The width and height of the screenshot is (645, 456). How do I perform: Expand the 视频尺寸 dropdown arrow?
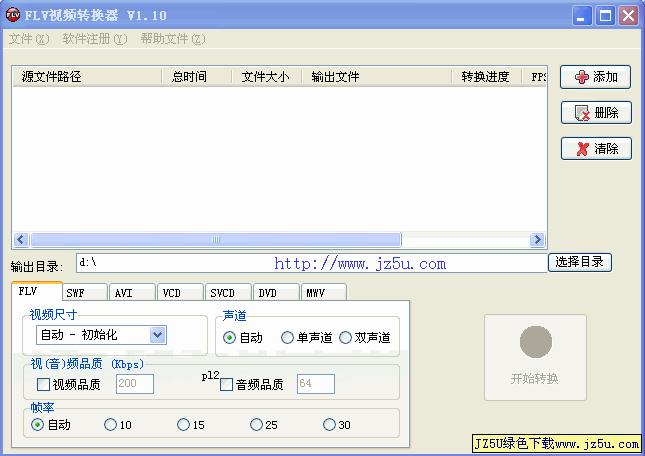tap(158, 335)
